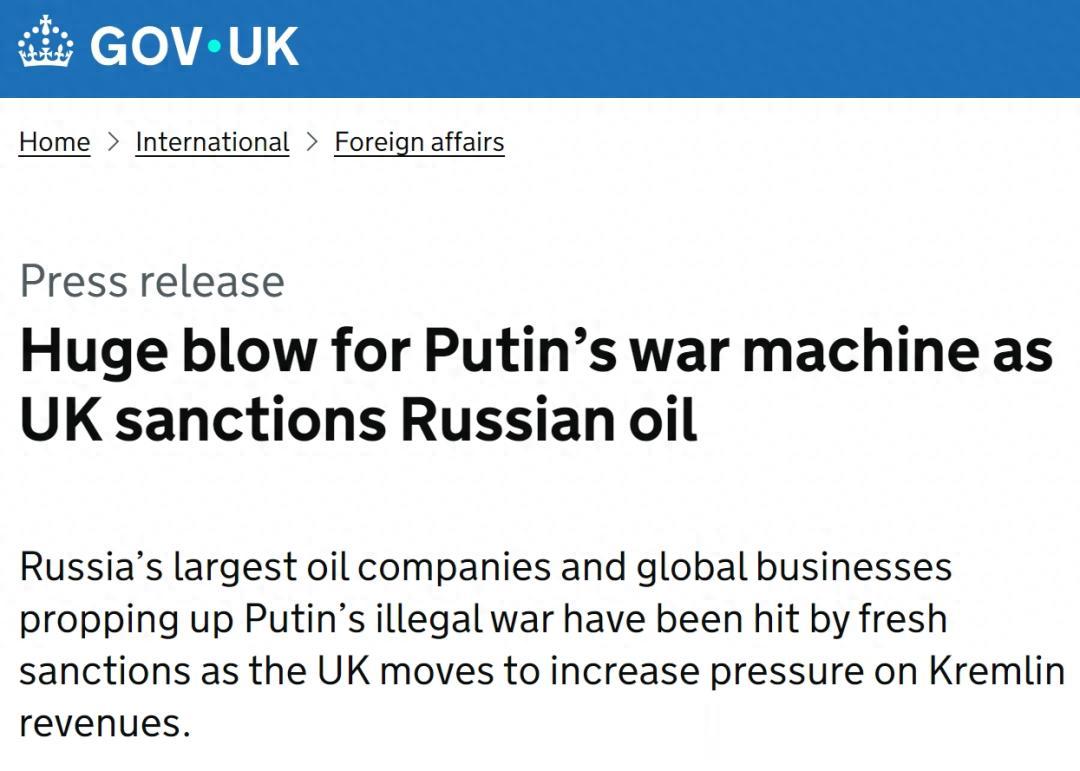Click the GOV.UK crown icon
Screen dimensions: 1080x771
(46, 45)
